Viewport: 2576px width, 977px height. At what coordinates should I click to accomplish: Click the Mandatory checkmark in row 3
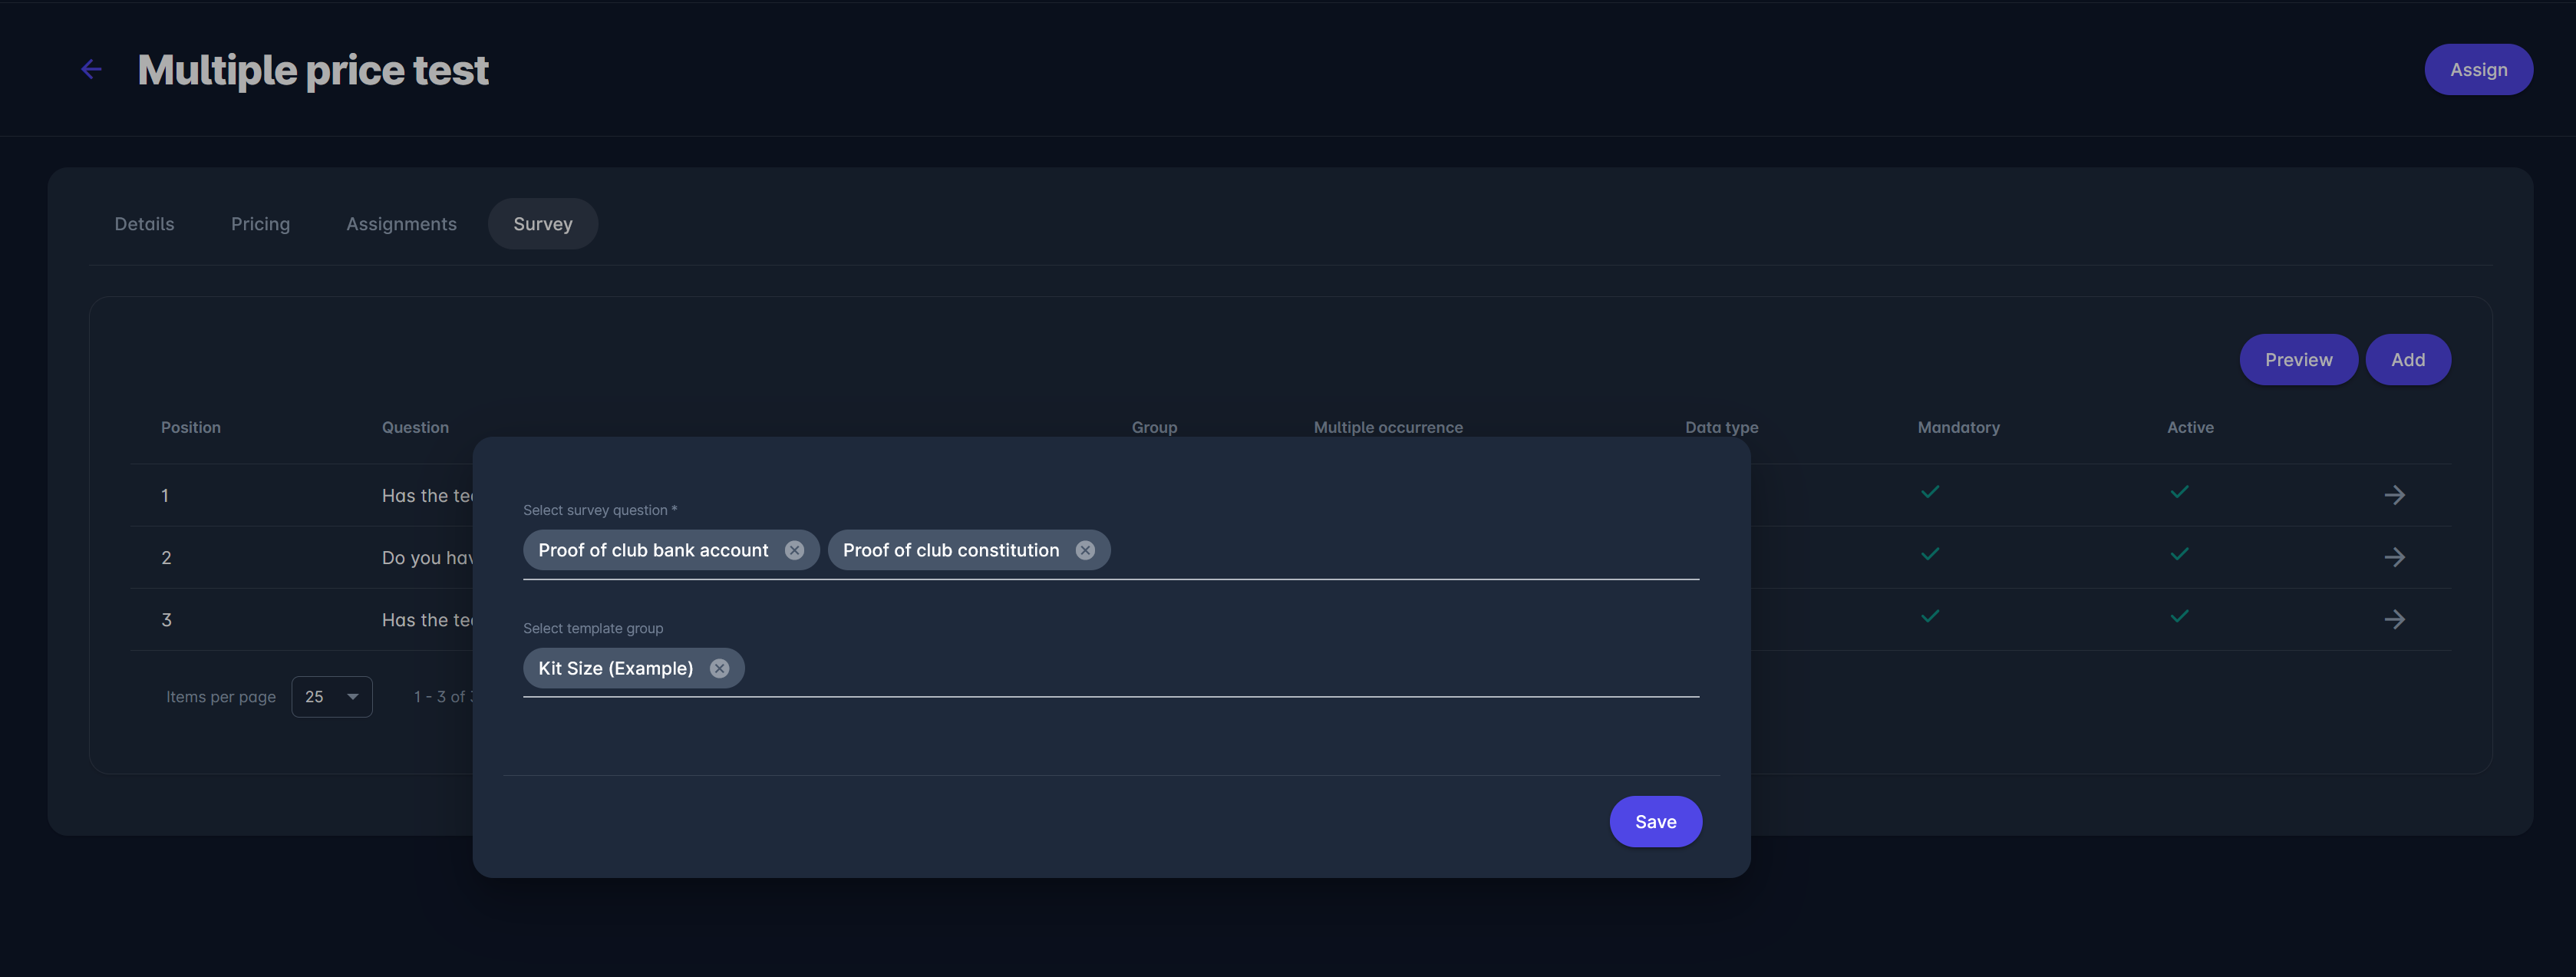tap(1930, 616)
